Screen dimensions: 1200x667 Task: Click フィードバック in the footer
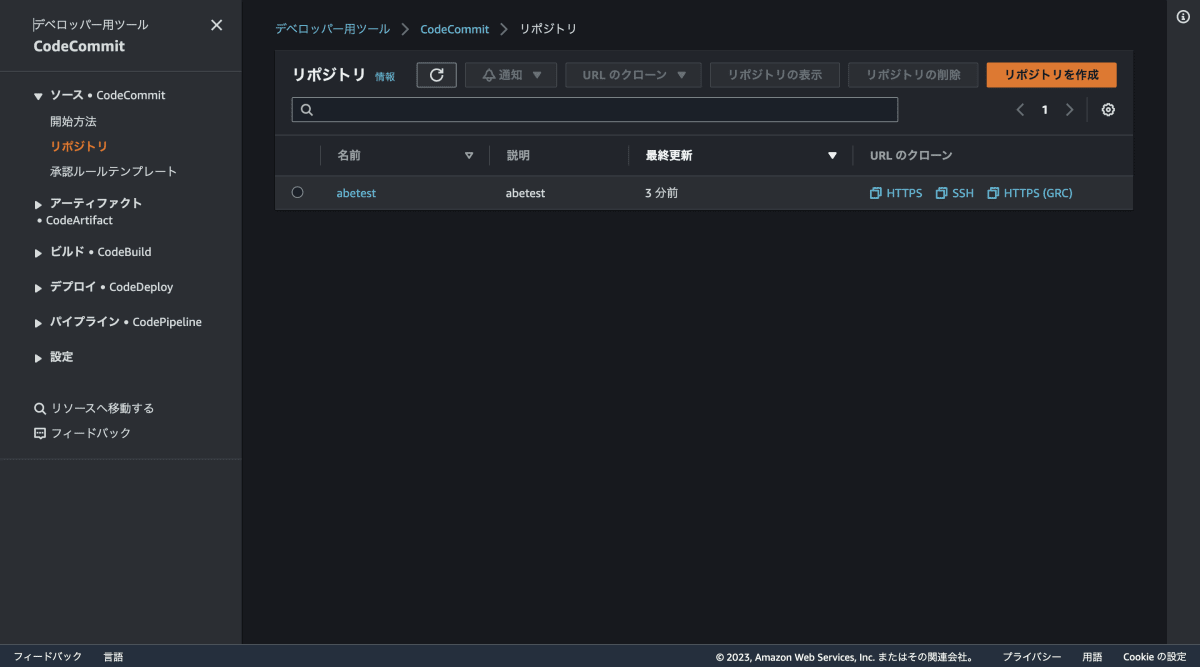tap(47, 657)
